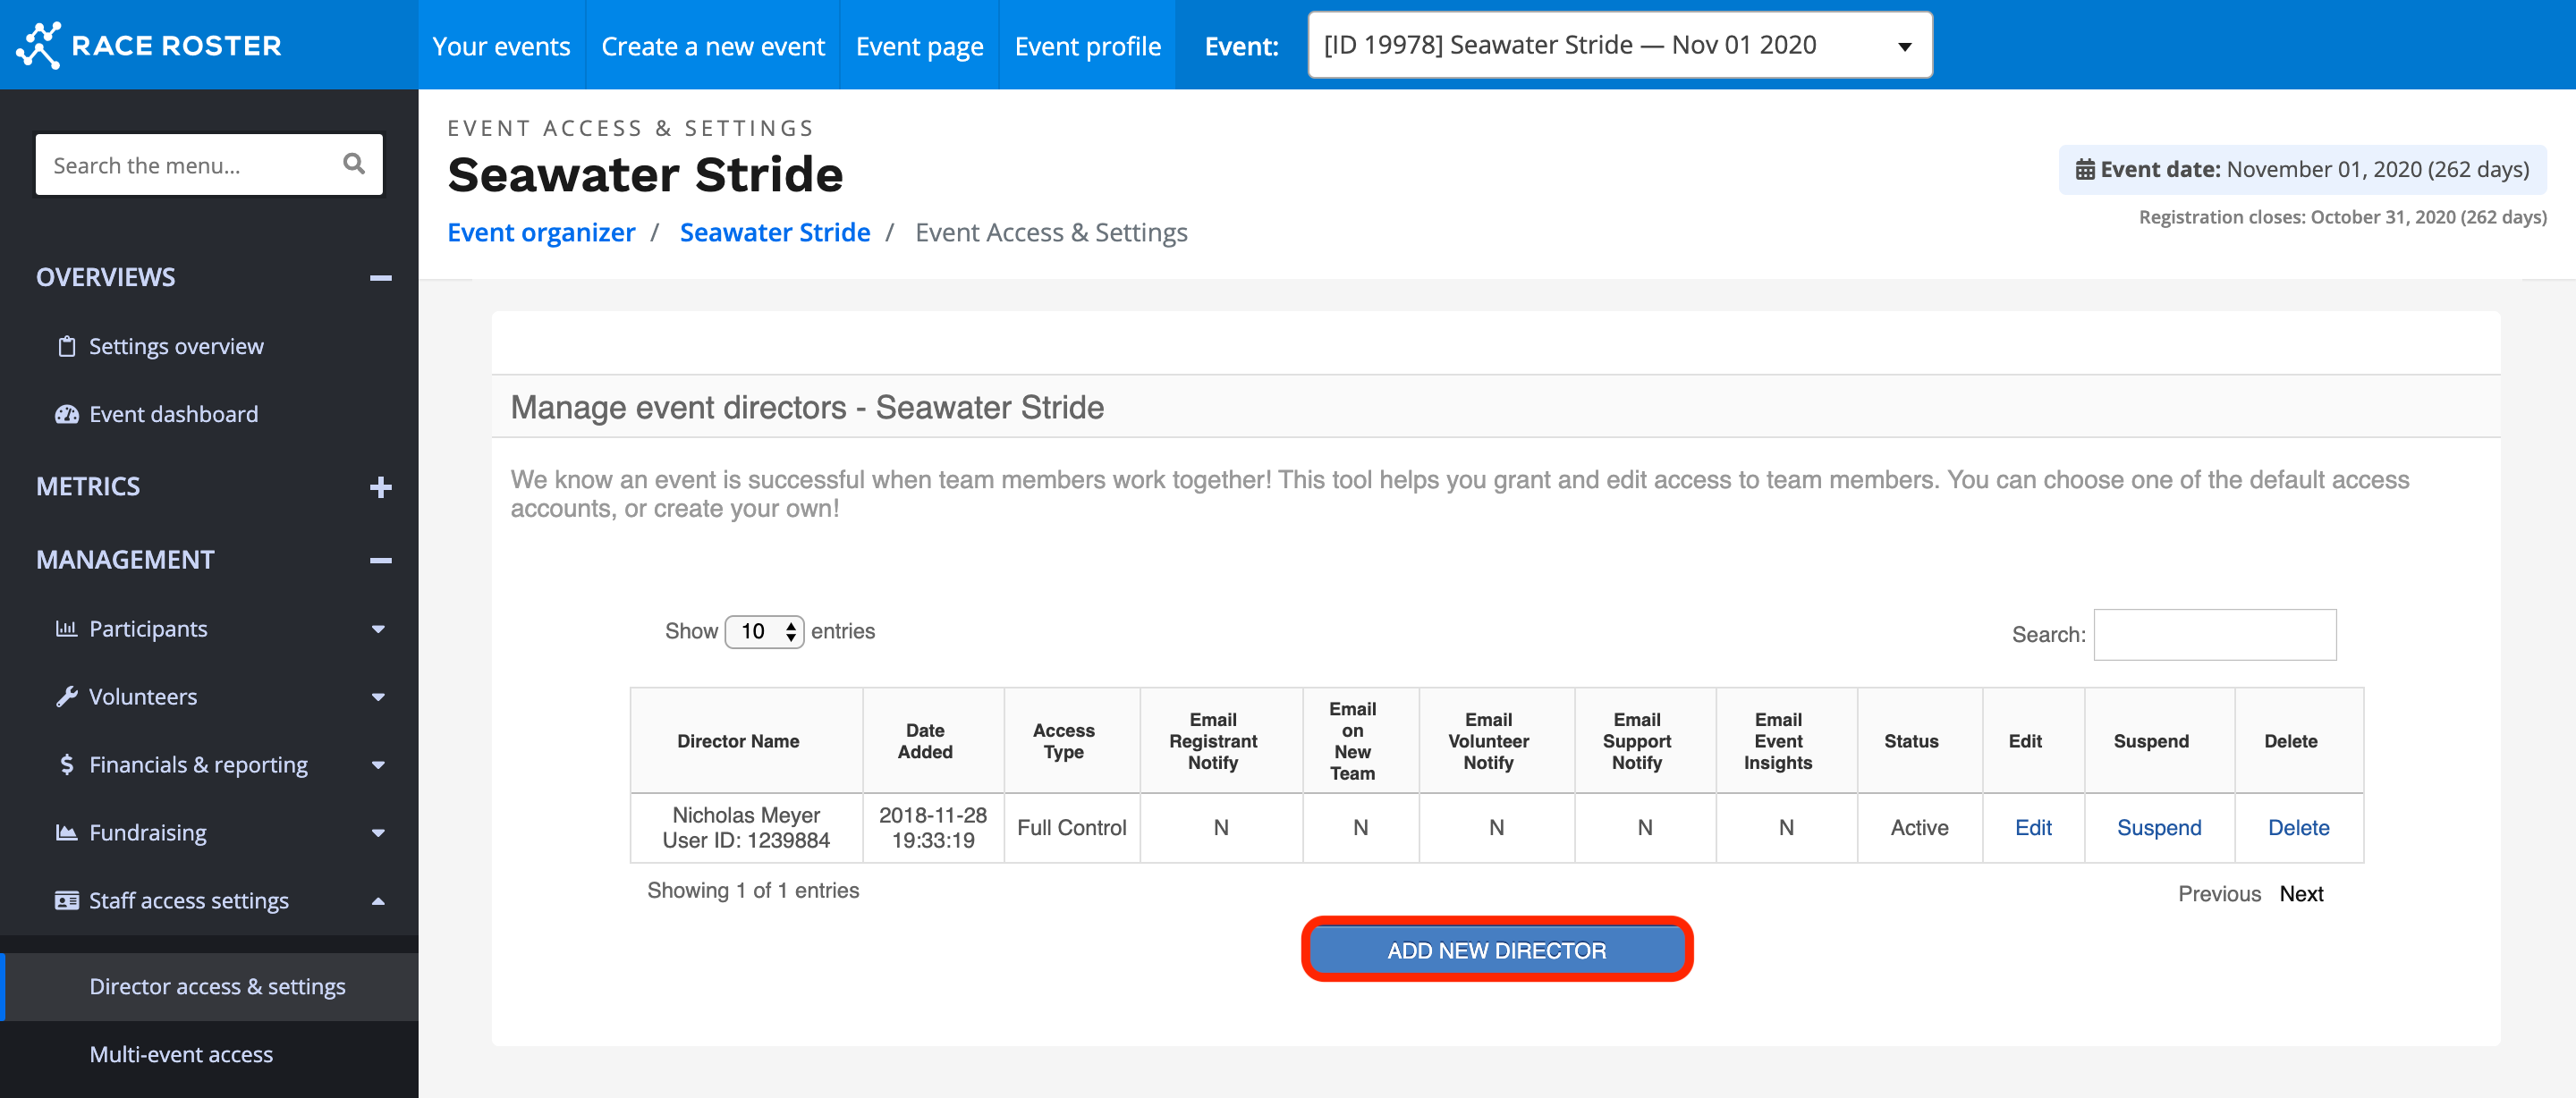Sort by Access Type column header

click(1071, 741)
